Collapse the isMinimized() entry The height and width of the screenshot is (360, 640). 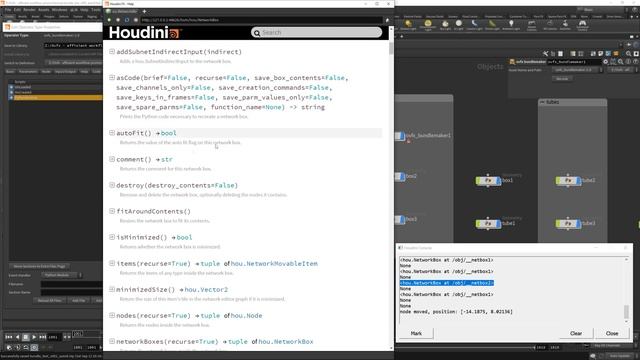point(112,237)
